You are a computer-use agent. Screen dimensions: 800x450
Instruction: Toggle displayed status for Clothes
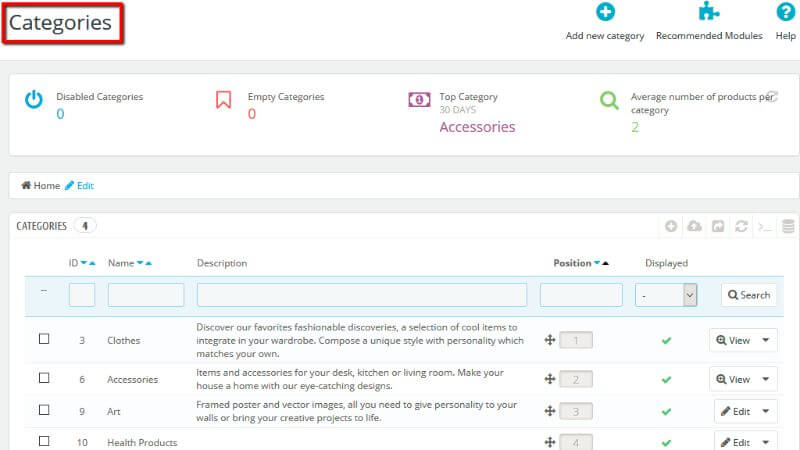point(666,340)
